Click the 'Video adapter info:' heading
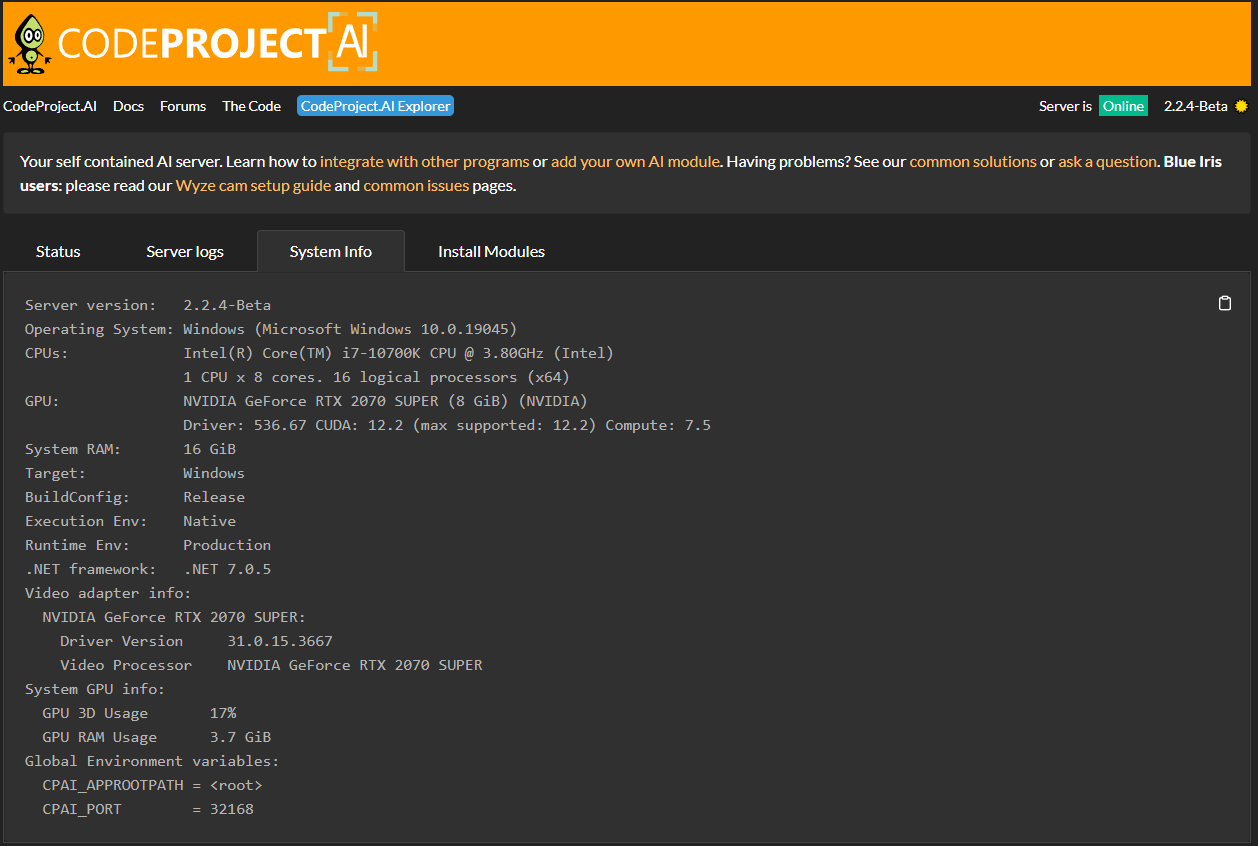1258x846 pixels. tap(108, 593)
